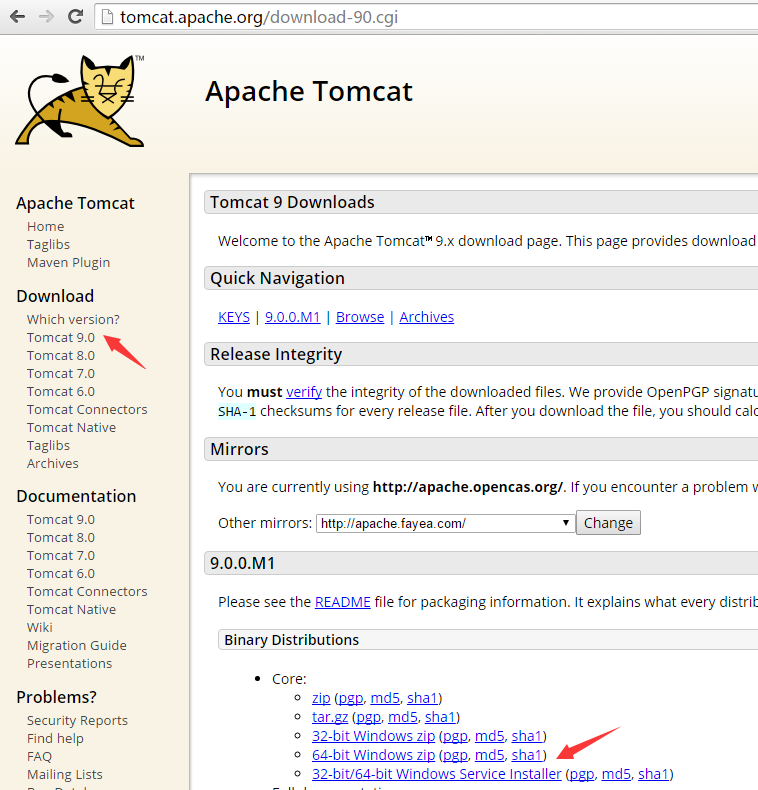Click the KEYS quick navigation link
The width and height of the screenshot is (758, 790).
(x=234, y=317)
